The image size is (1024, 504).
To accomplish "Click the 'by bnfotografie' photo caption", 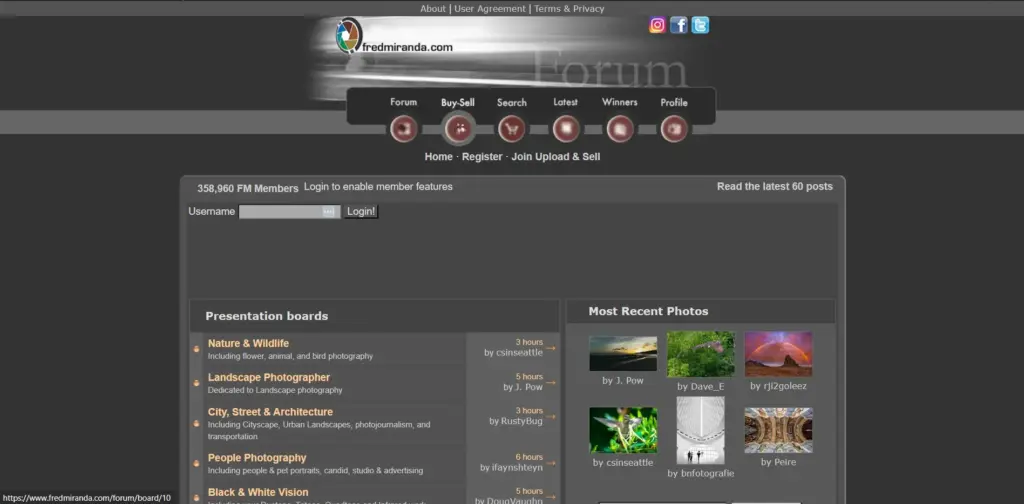I will tap(701, 473).
